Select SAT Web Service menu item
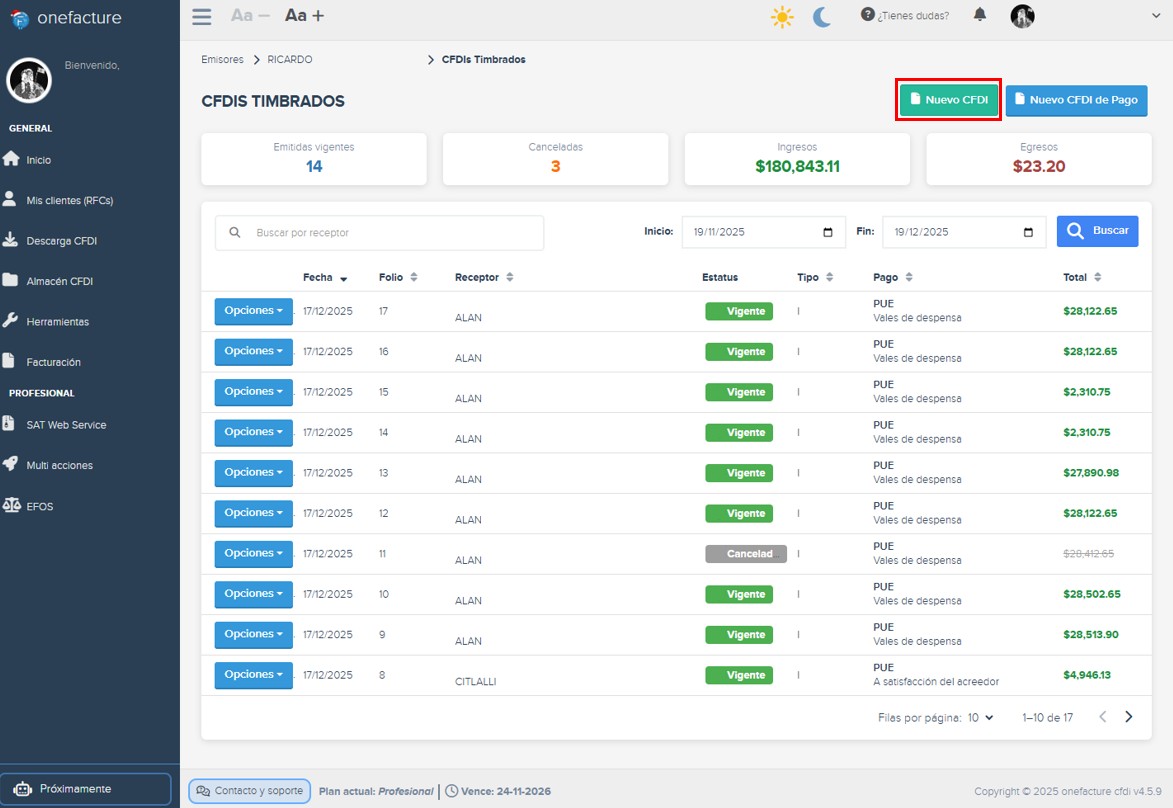 coord(66,425)
